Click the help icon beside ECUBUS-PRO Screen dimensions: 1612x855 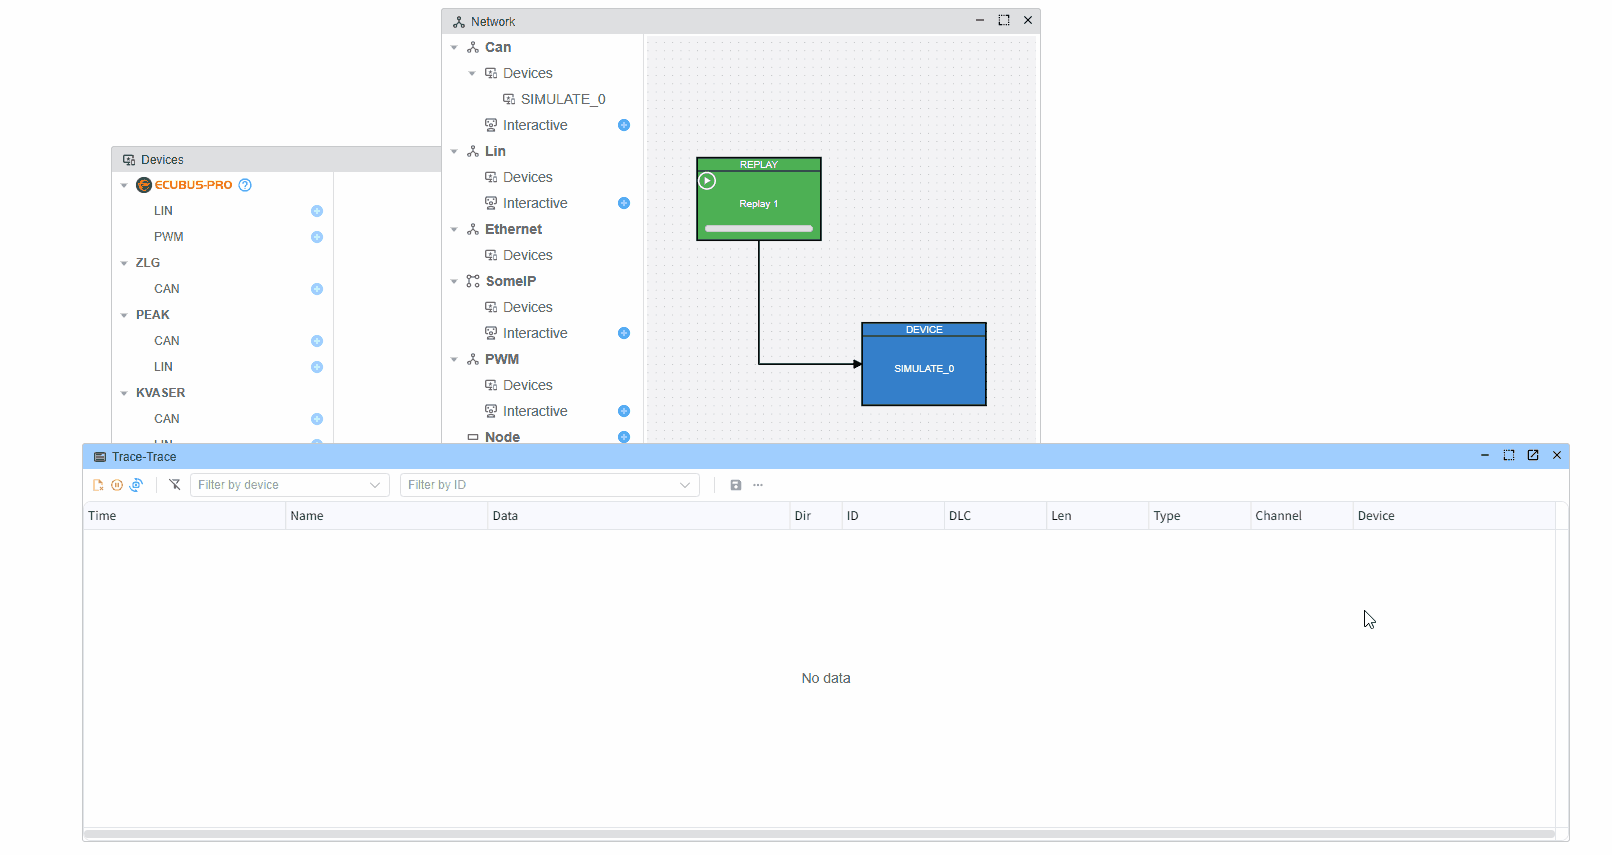pyautogui.click(x=245, y=185)
